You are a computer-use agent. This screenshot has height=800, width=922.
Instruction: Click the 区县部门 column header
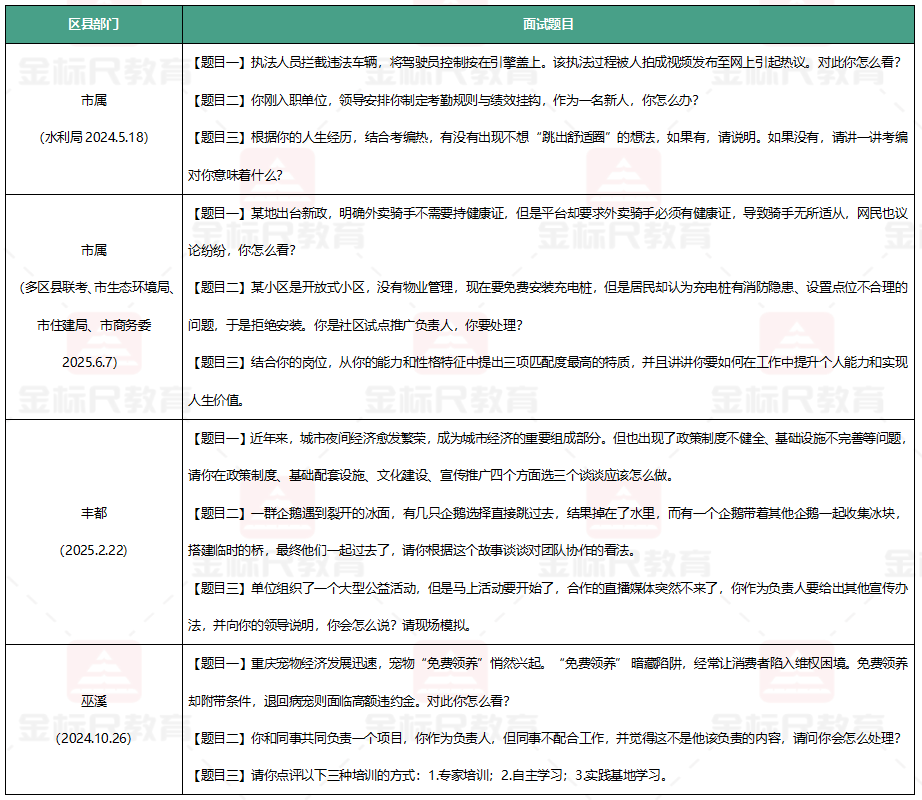tap(93, 25)
